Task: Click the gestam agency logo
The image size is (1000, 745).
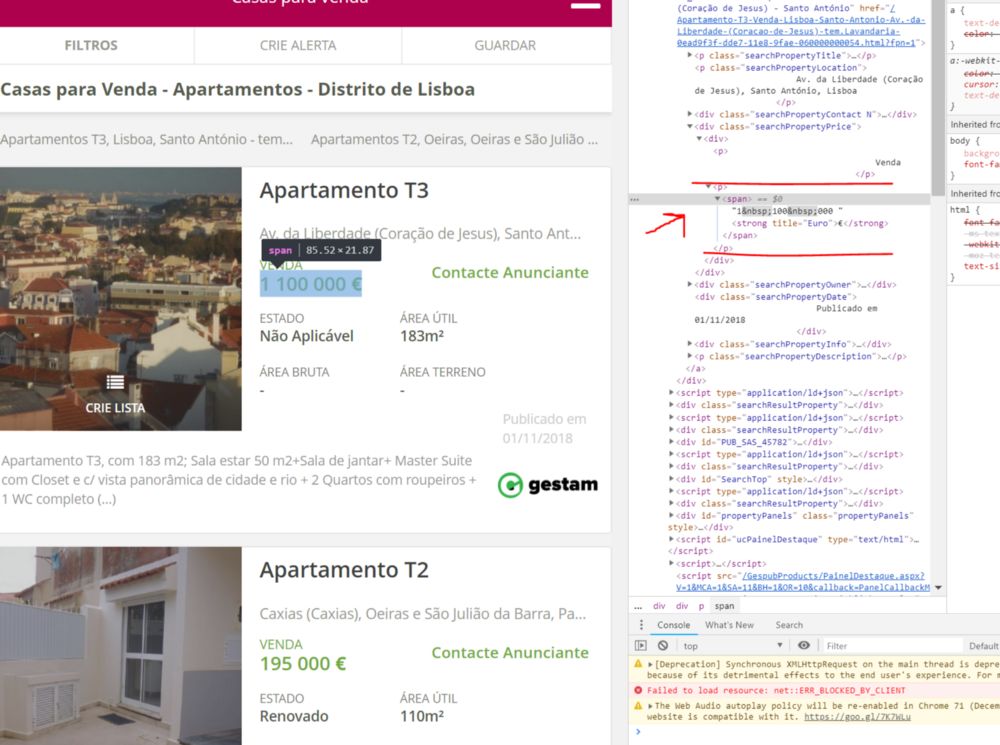Action: click(x=548, y=485)
